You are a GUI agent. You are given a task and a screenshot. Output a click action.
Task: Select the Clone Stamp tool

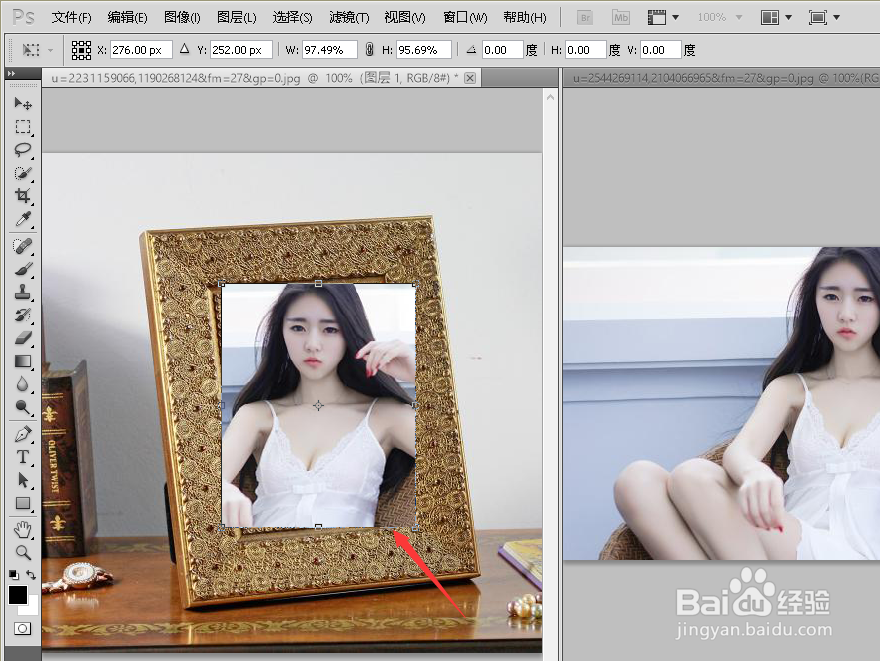(22, 292)
